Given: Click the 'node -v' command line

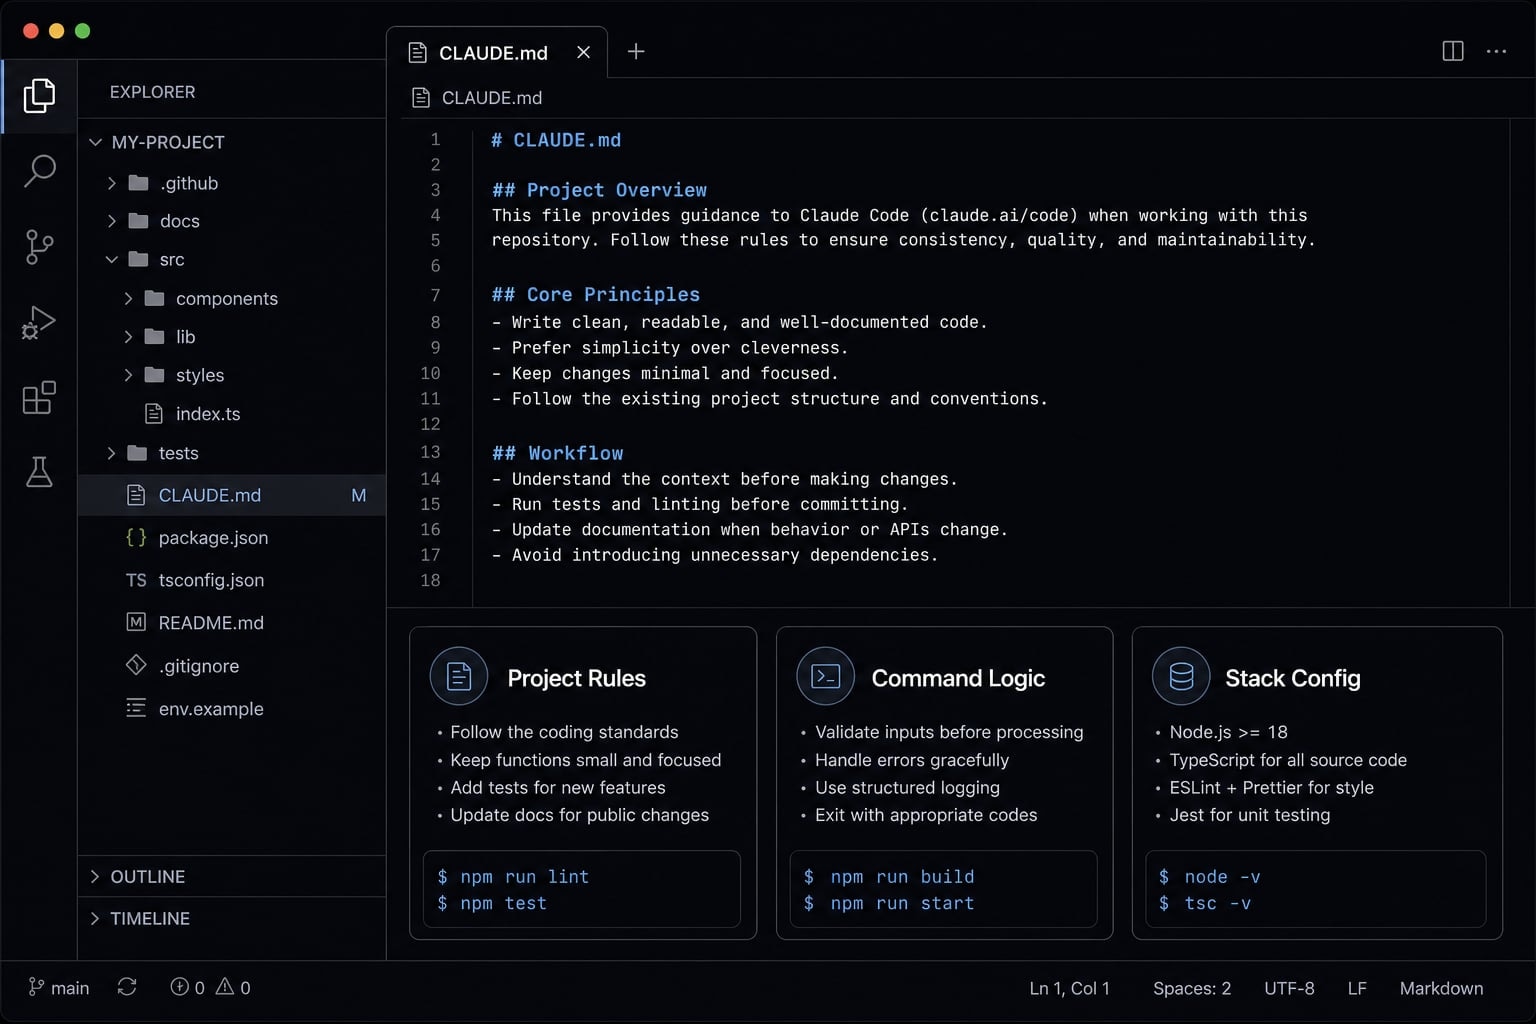Looking at the screenshot, I should coord(1209,876).
